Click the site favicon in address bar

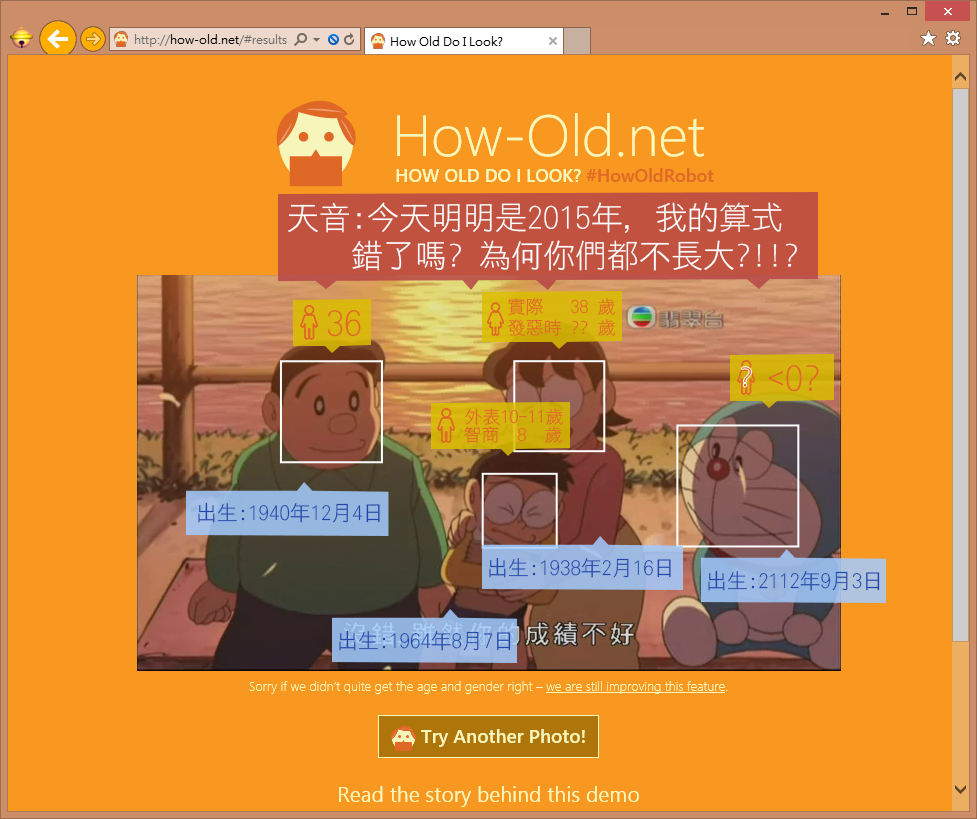tap(122, 39)
